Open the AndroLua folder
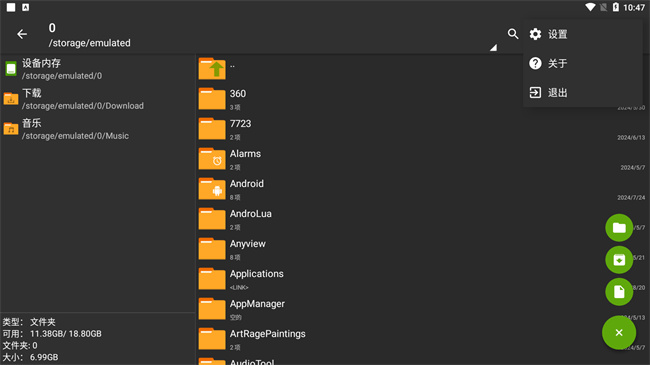The width and height of the screenshot is (650, 365). coord(422,219)
